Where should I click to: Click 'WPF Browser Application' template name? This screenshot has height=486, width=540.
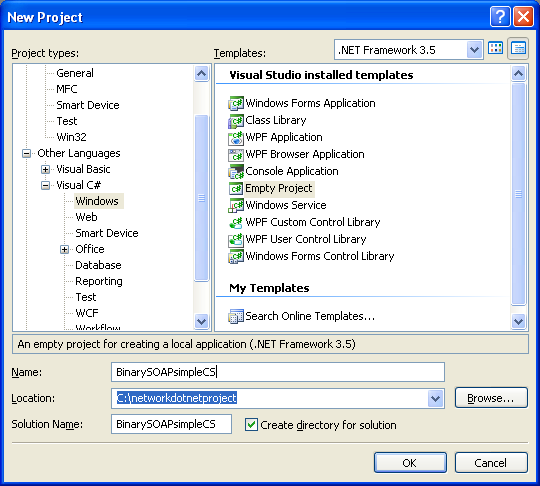coord(305,154)
